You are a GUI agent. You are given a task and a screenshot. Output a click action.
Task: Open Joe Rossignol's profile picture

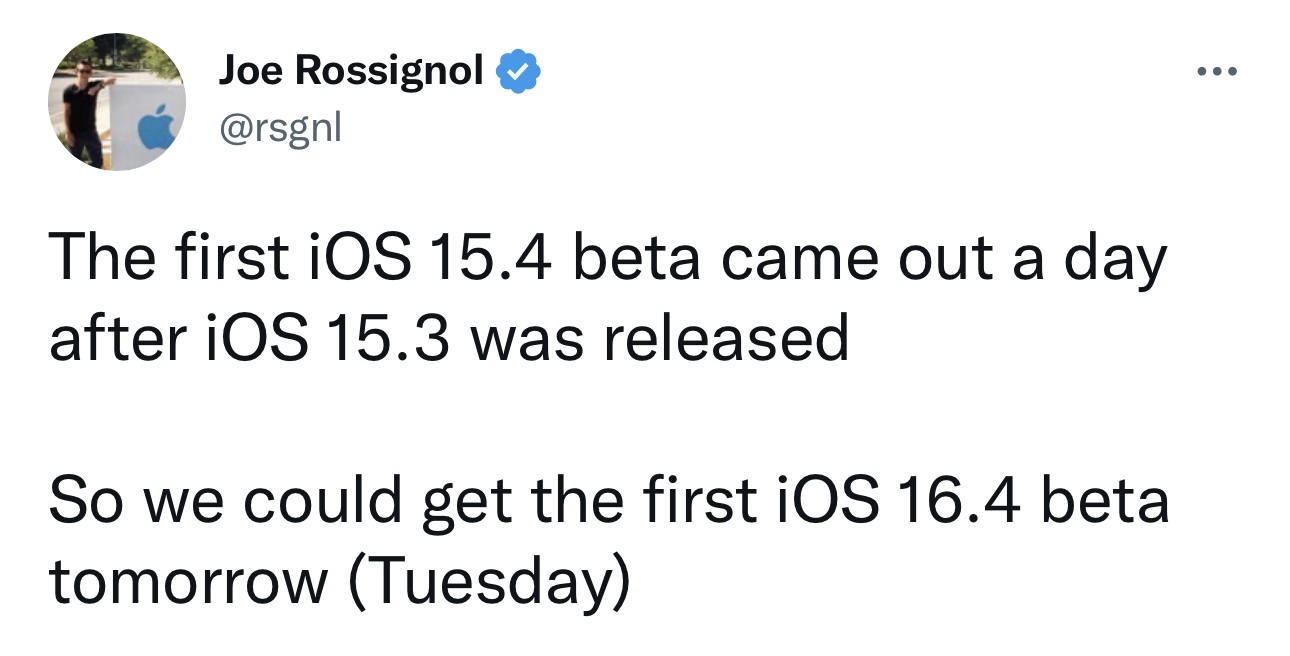pyautogui.click(x=117, y=102)
